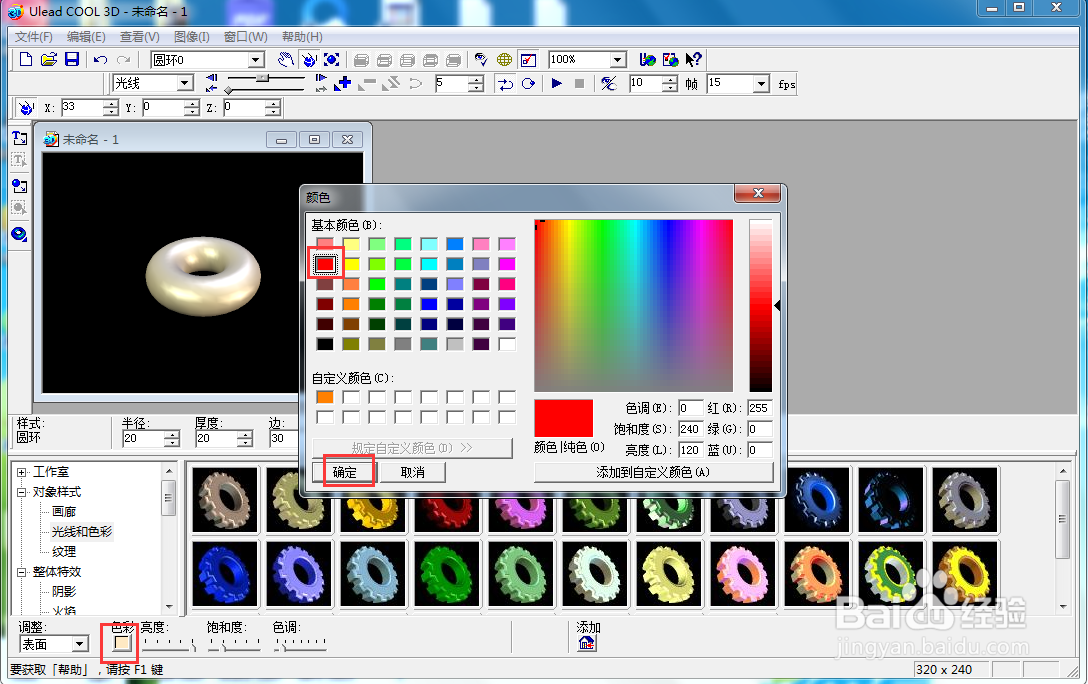The width and height of the screenshot is (1088, 684).
Task: Click the add keyframe blue plus icon
Action: pyautogui.click(x=342, y=84)
